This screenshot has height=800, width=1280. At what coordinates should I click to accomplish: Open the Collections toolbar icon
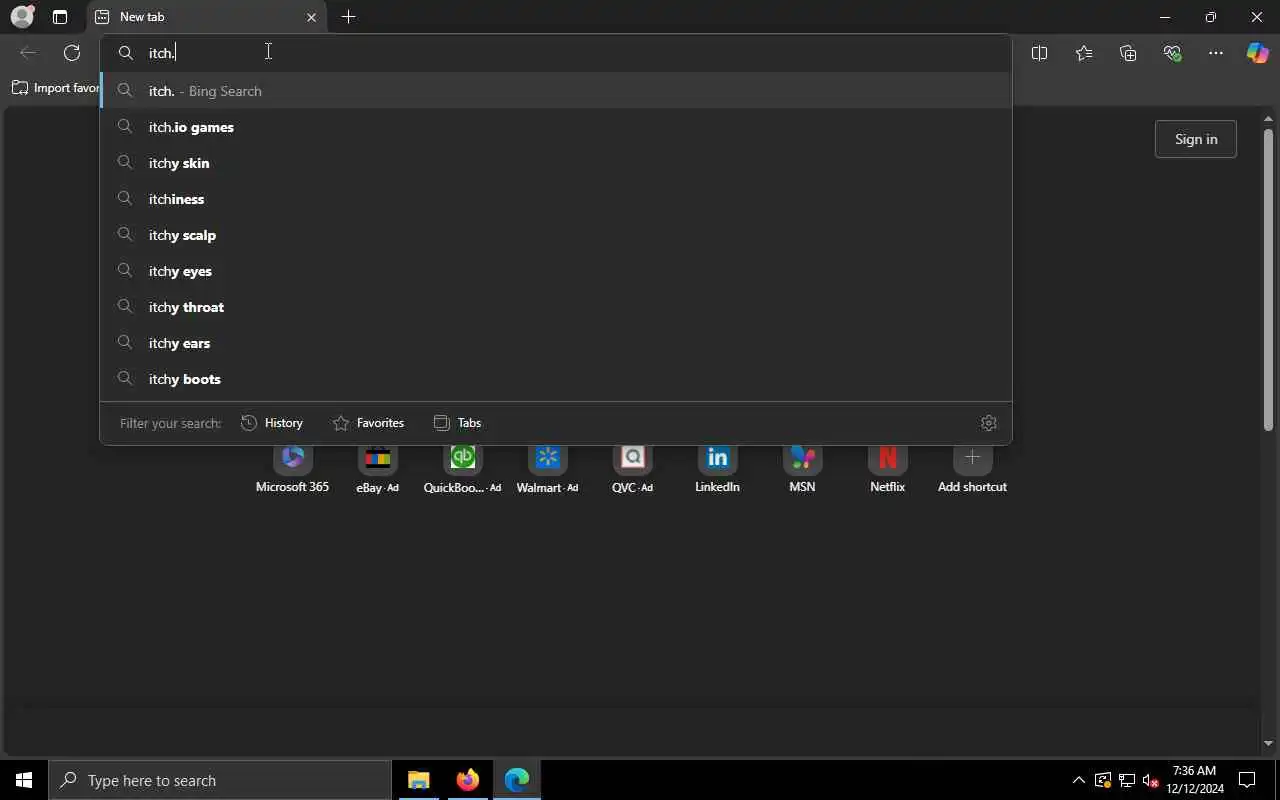point(1128,53)
